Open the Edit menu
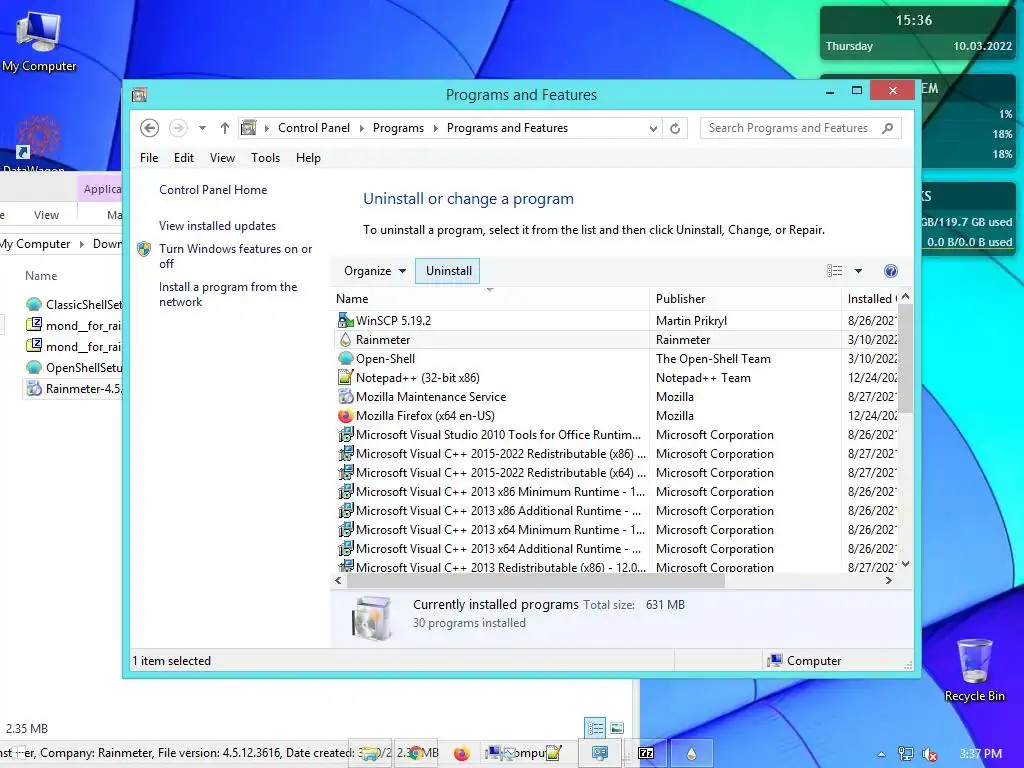1024x768 pixels. point(184,157)
